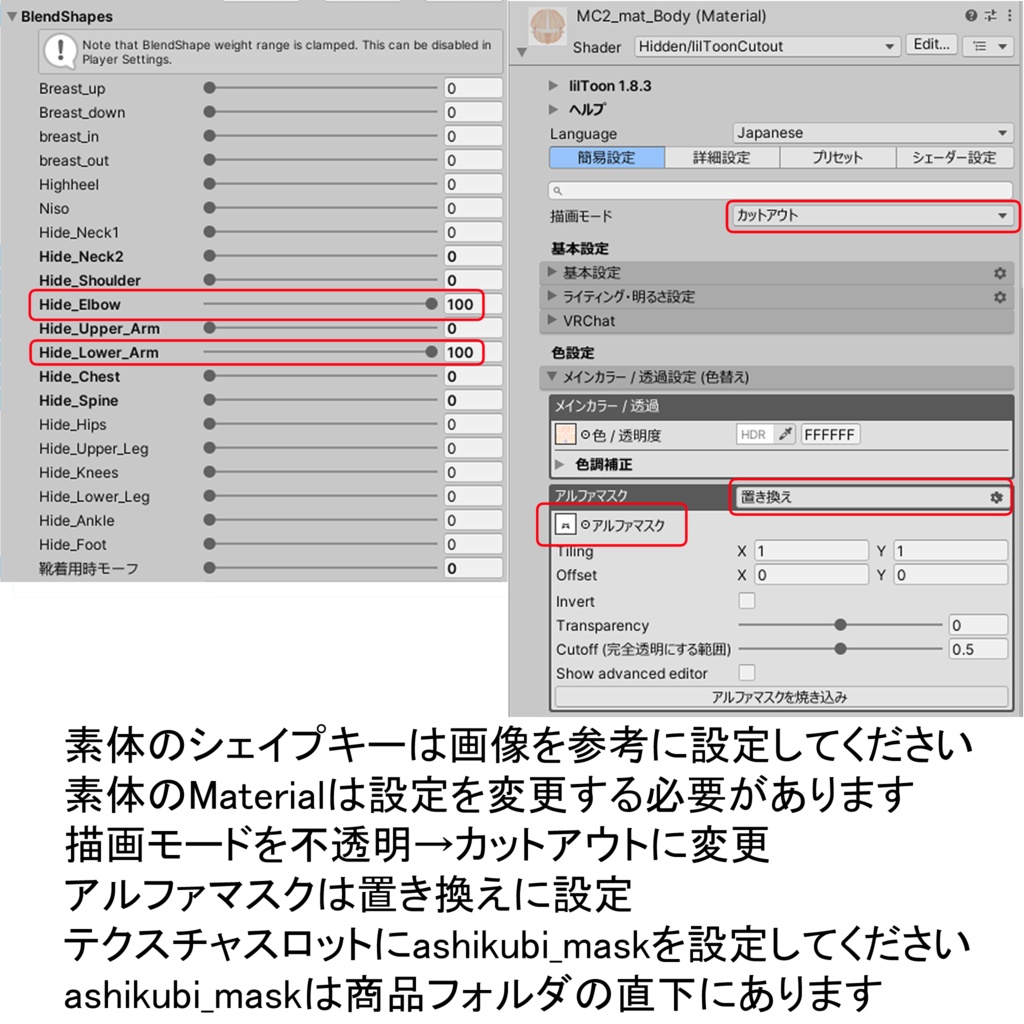The width and height of the screenshot is (1024, 1024).
Task: Select alpha mask texture slot thumbnail
Action: [x=565, y=524]
